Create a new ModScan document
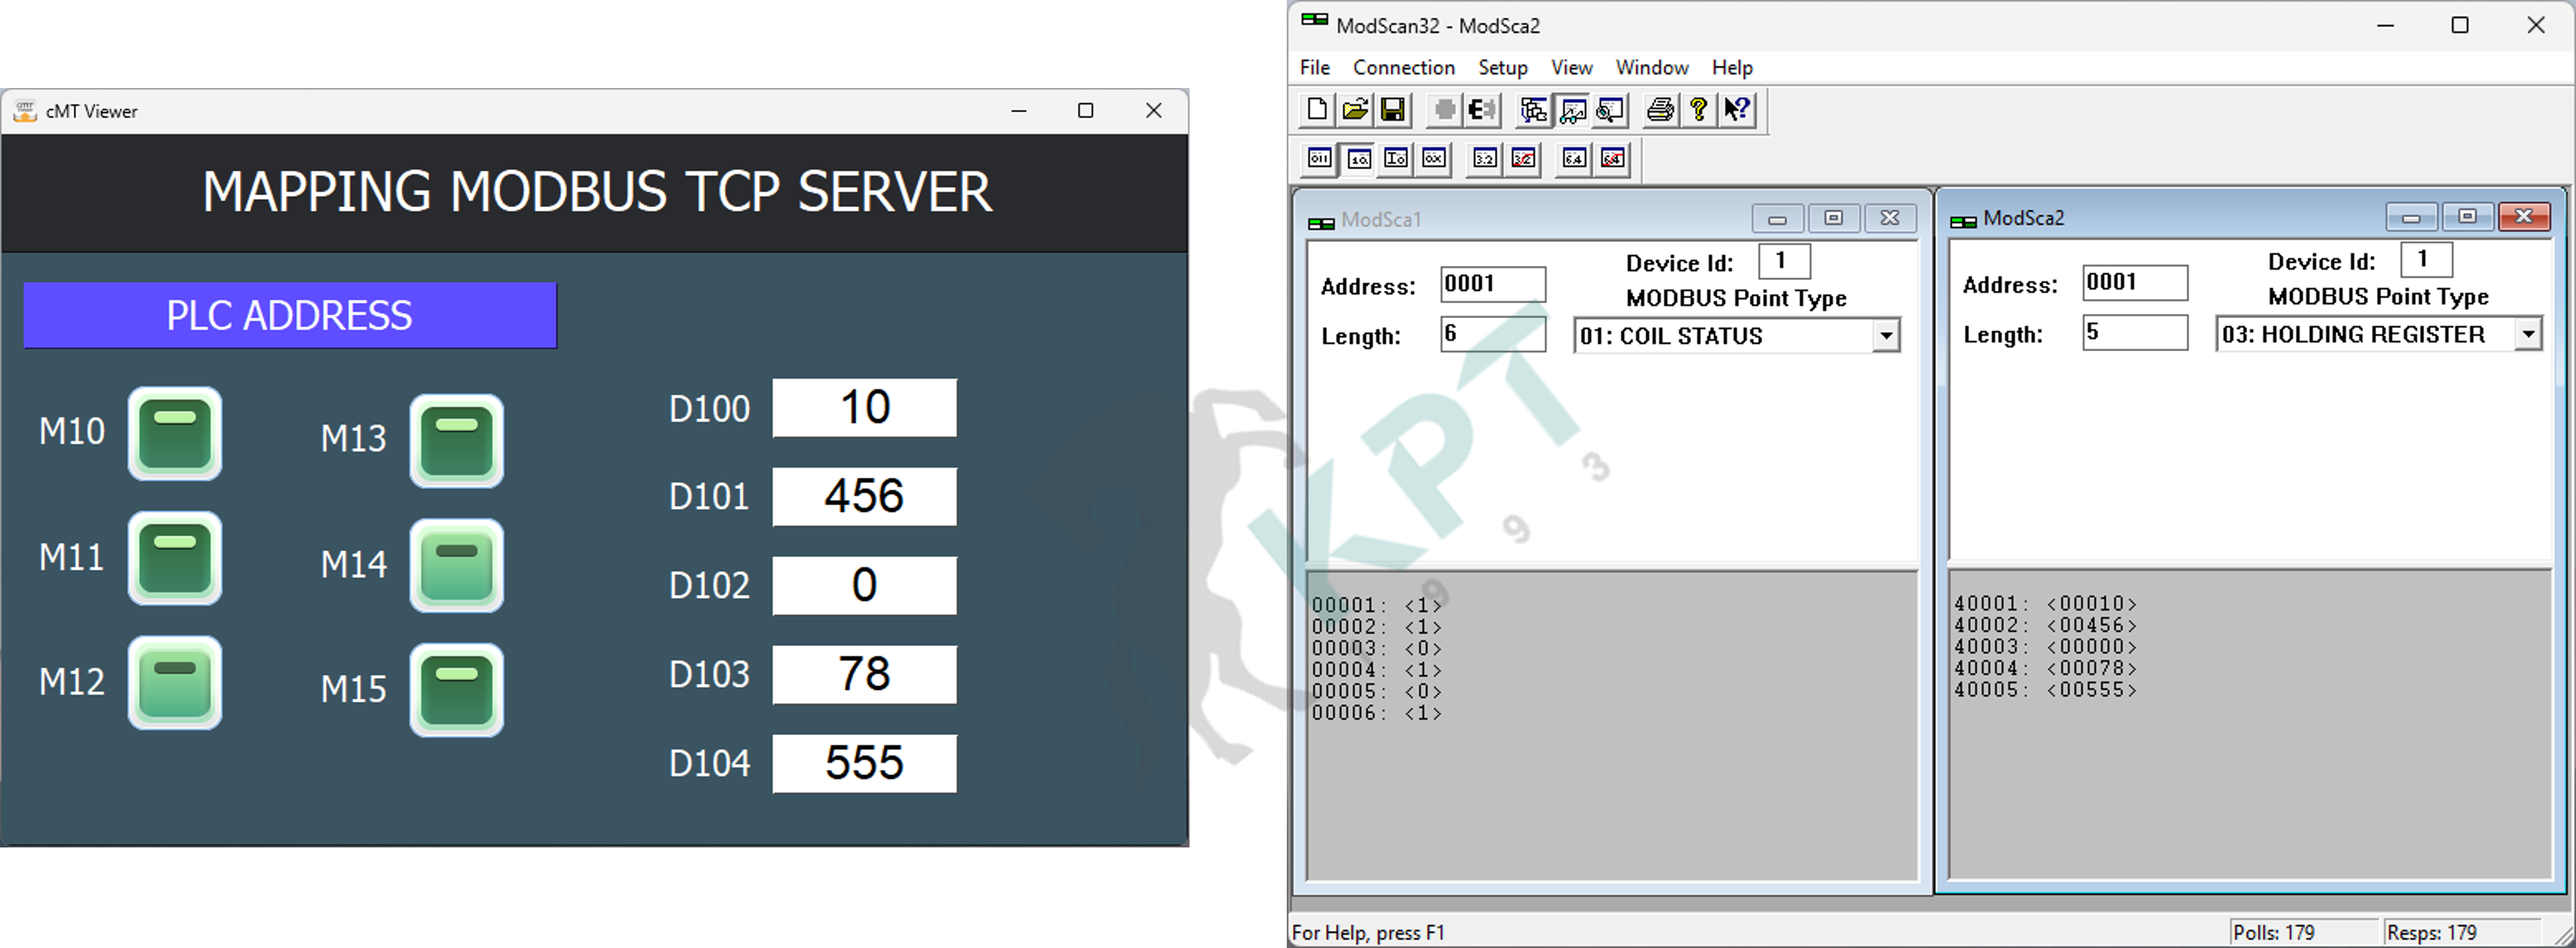 click(x=1317, y=109)
